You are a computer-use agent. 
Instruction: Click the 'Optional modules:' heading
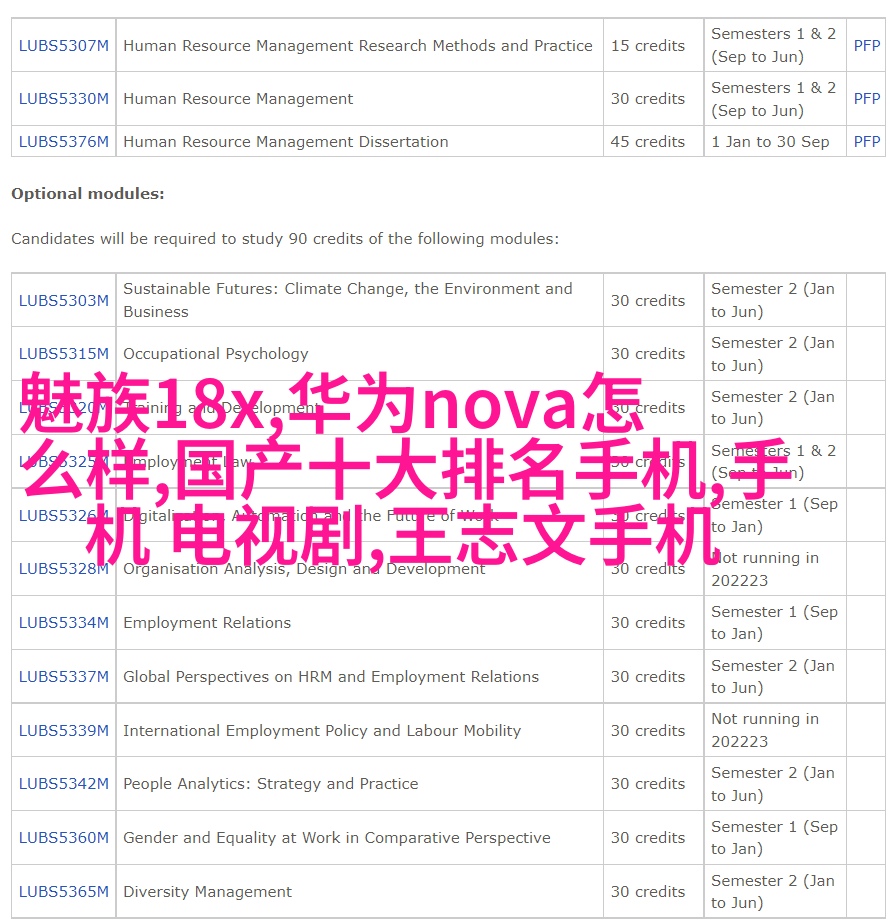(88, 193)
